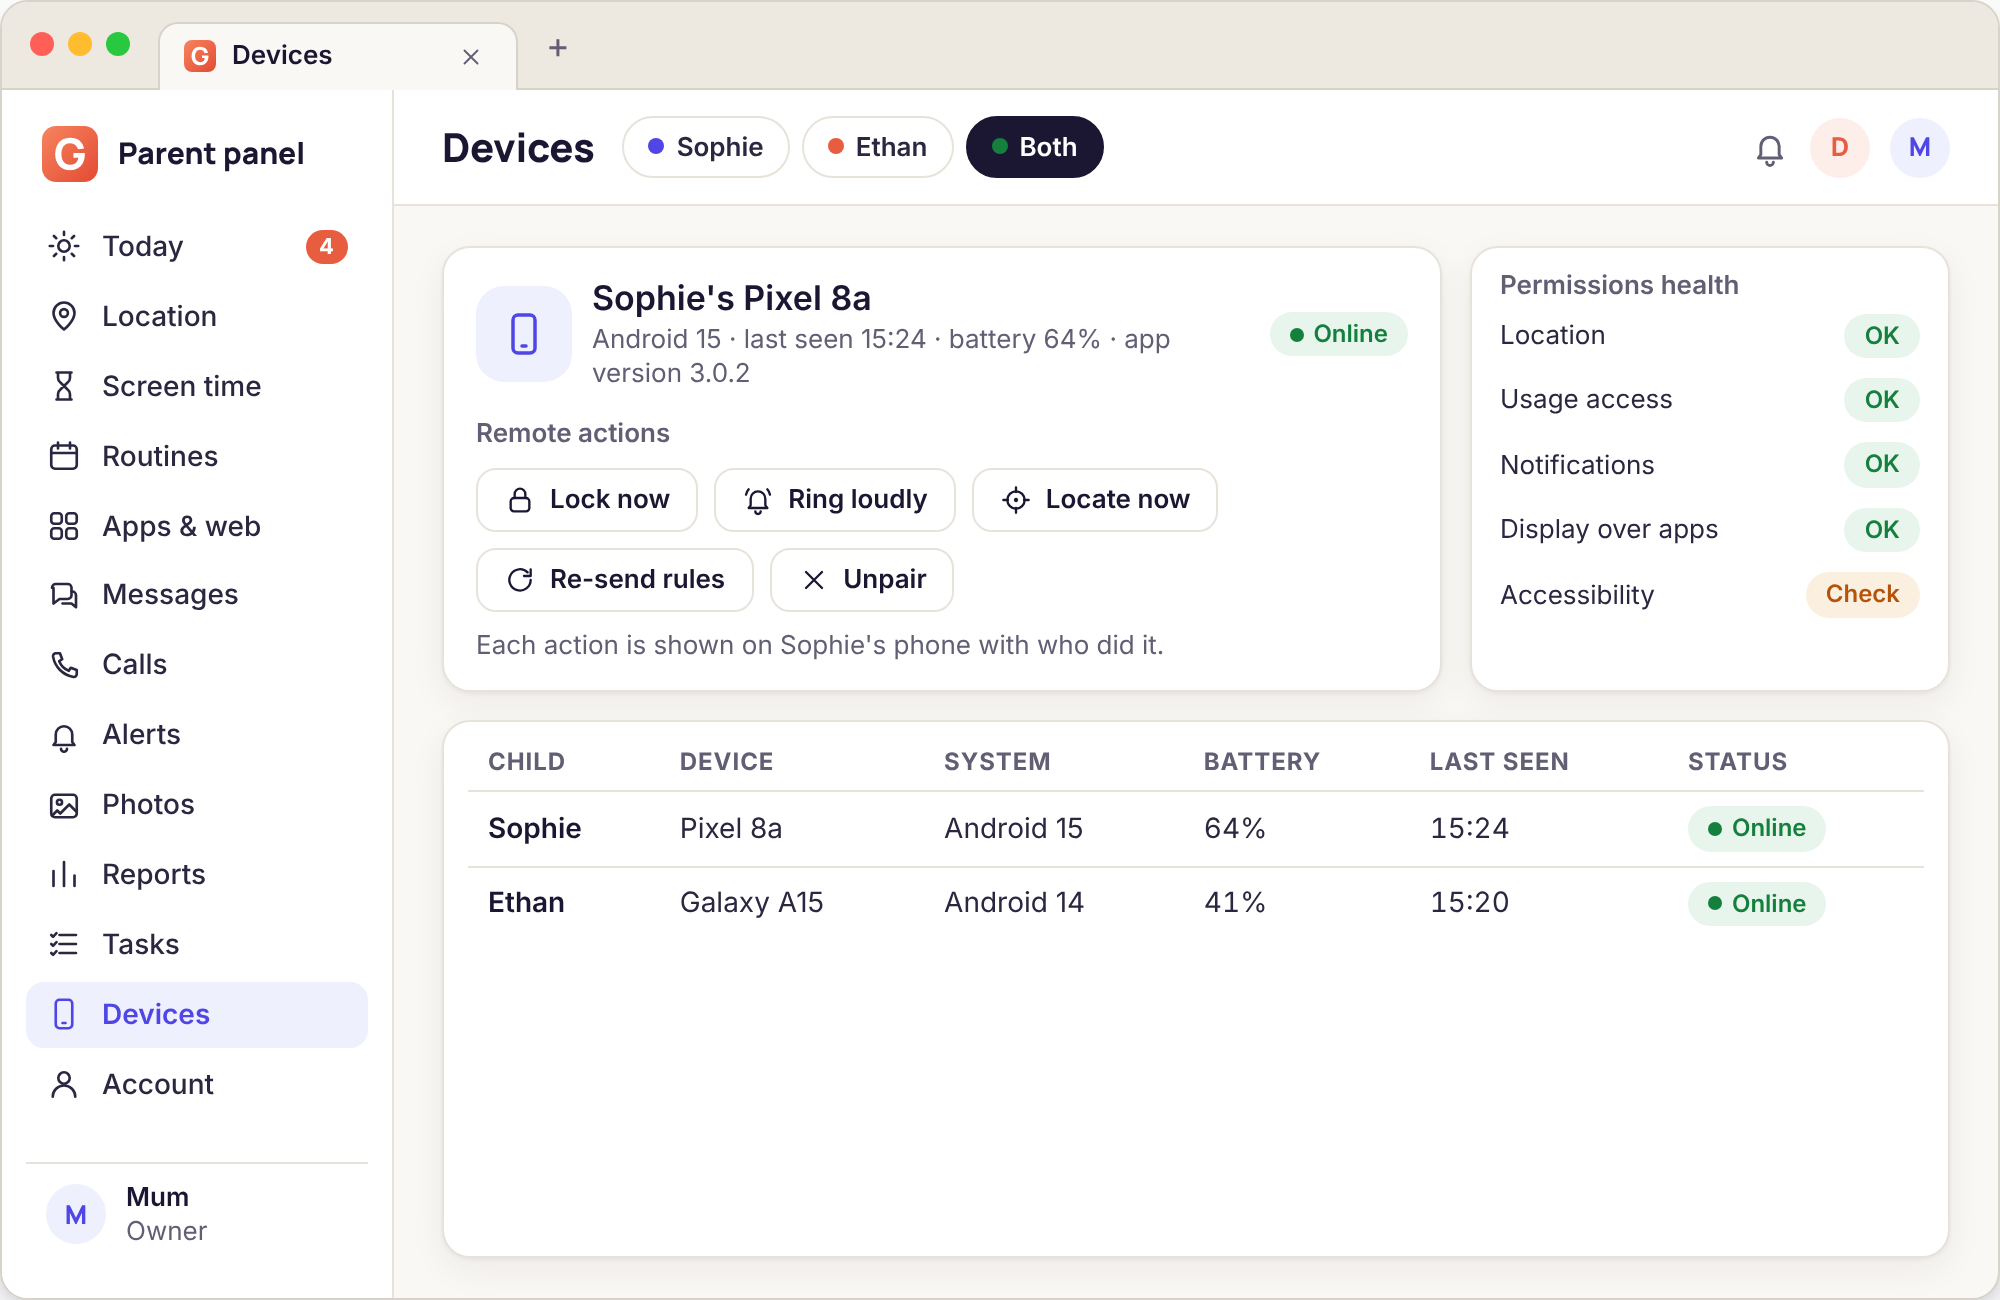Close the Devices browser tab
This screenshot has width=2000, height=1300.
click(x=471, y=57)
